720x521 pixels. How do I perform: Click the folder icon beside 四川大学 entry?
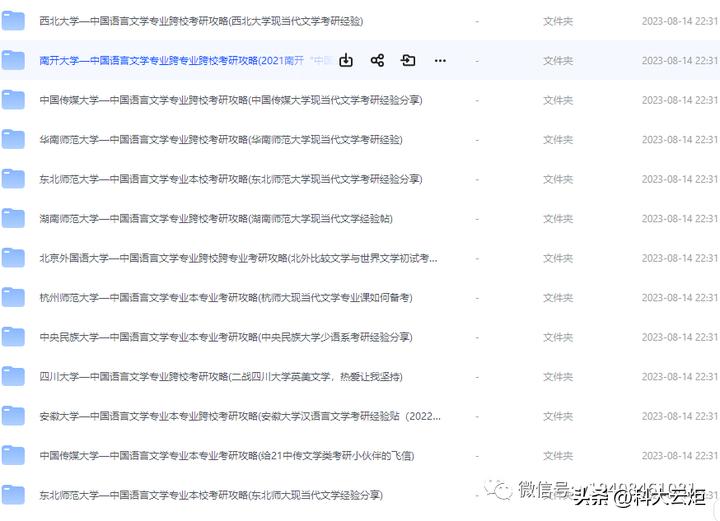pyautogui.click(x=13, y=376)
